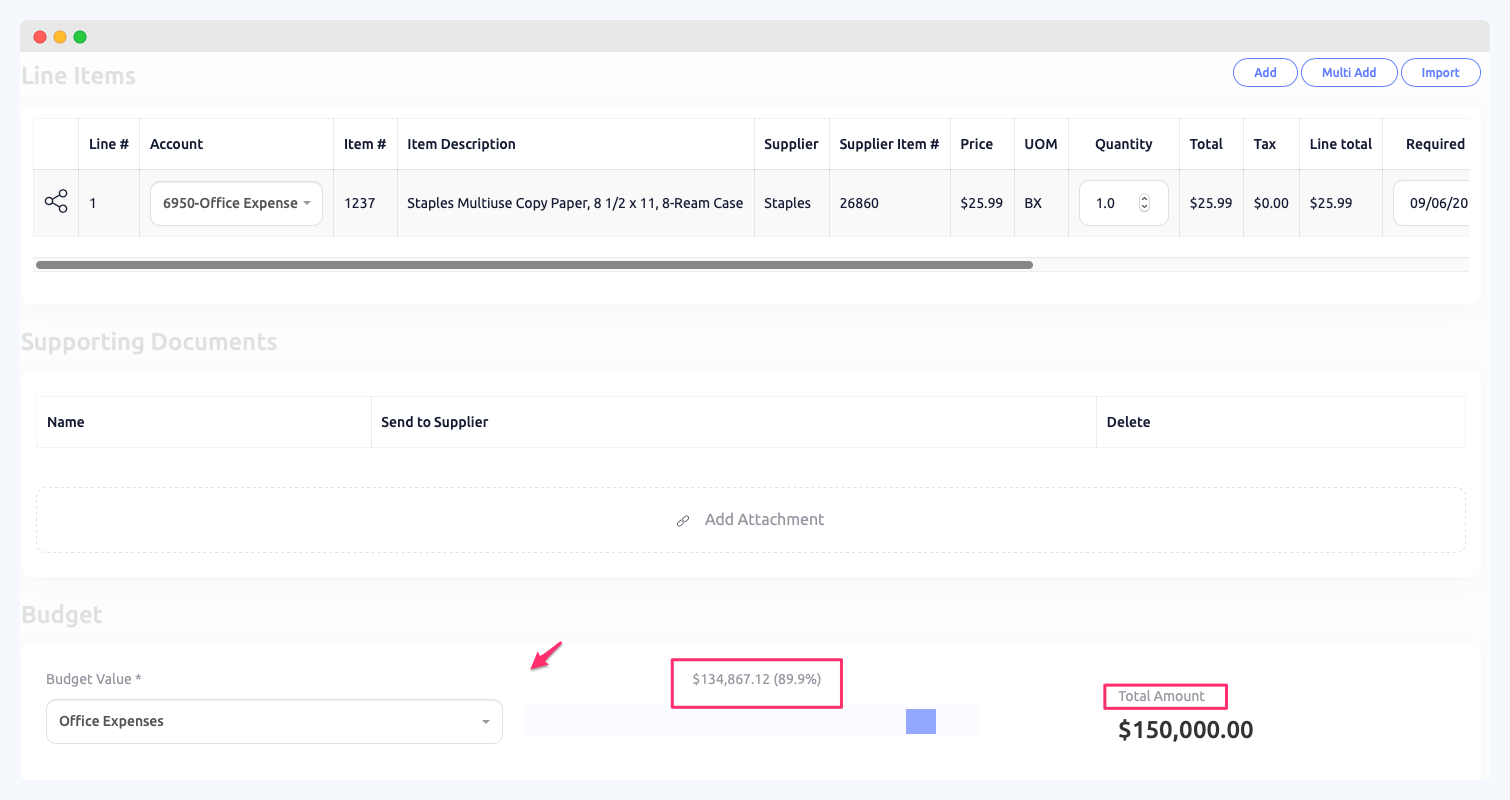The height and width of the screenshot is (800, 1510).
Task: Click the split line share icon on line 1
Action: [56, 202]
